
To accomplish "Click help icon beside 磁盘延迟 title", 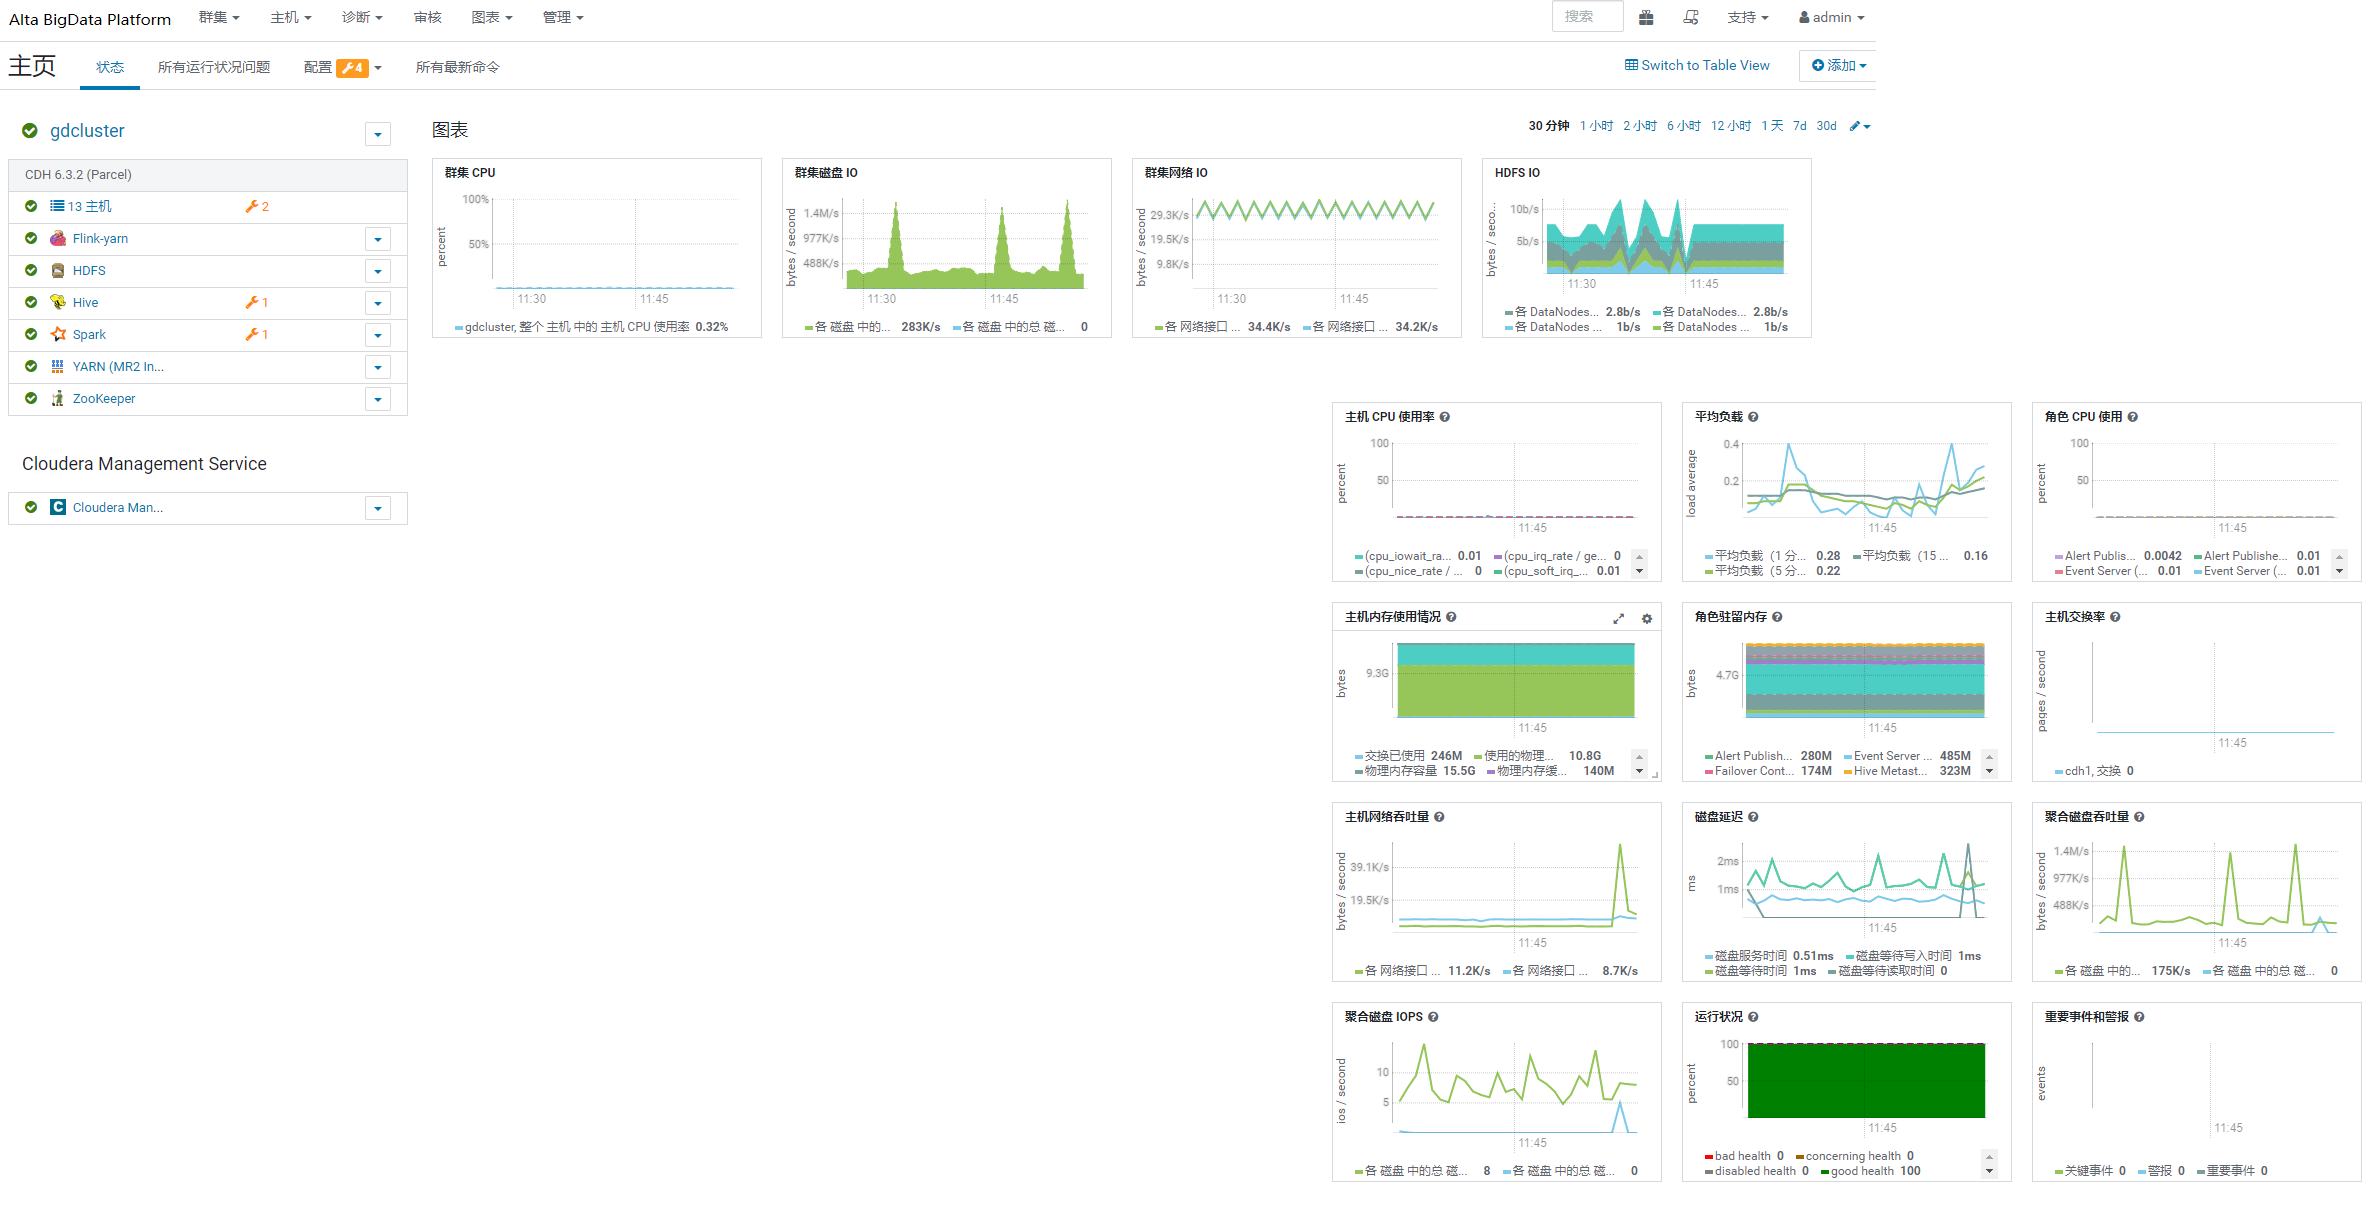I will (1753, 817).
